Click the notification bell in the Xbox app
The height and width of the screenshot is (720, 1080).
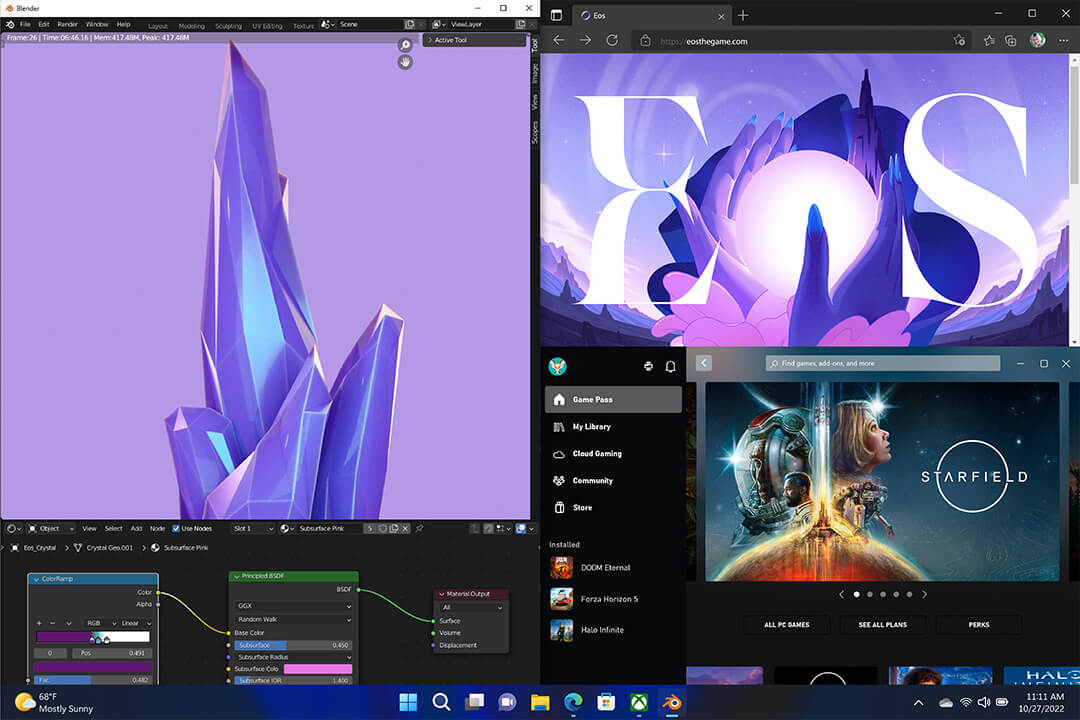[670, 366]
